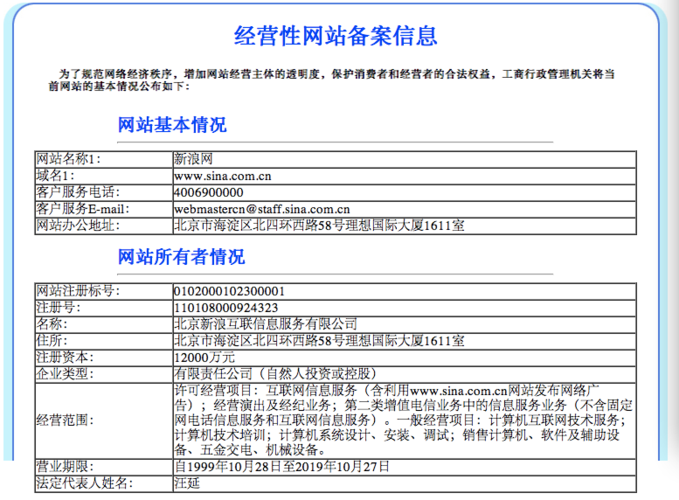
Task: Select the 网站所有者情况 section heading
Action: coord(181,257)
